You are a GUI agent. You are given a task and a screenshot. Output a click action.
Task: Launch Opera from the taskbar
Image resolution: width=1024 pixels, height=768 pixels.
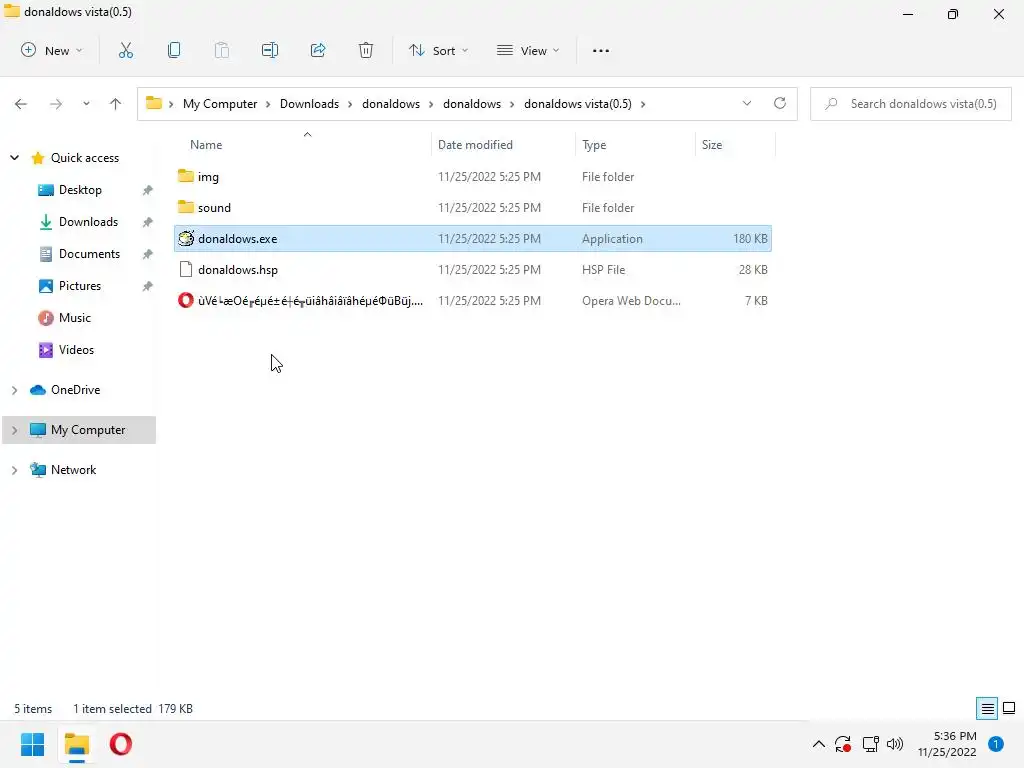click(x=121, y=744)
